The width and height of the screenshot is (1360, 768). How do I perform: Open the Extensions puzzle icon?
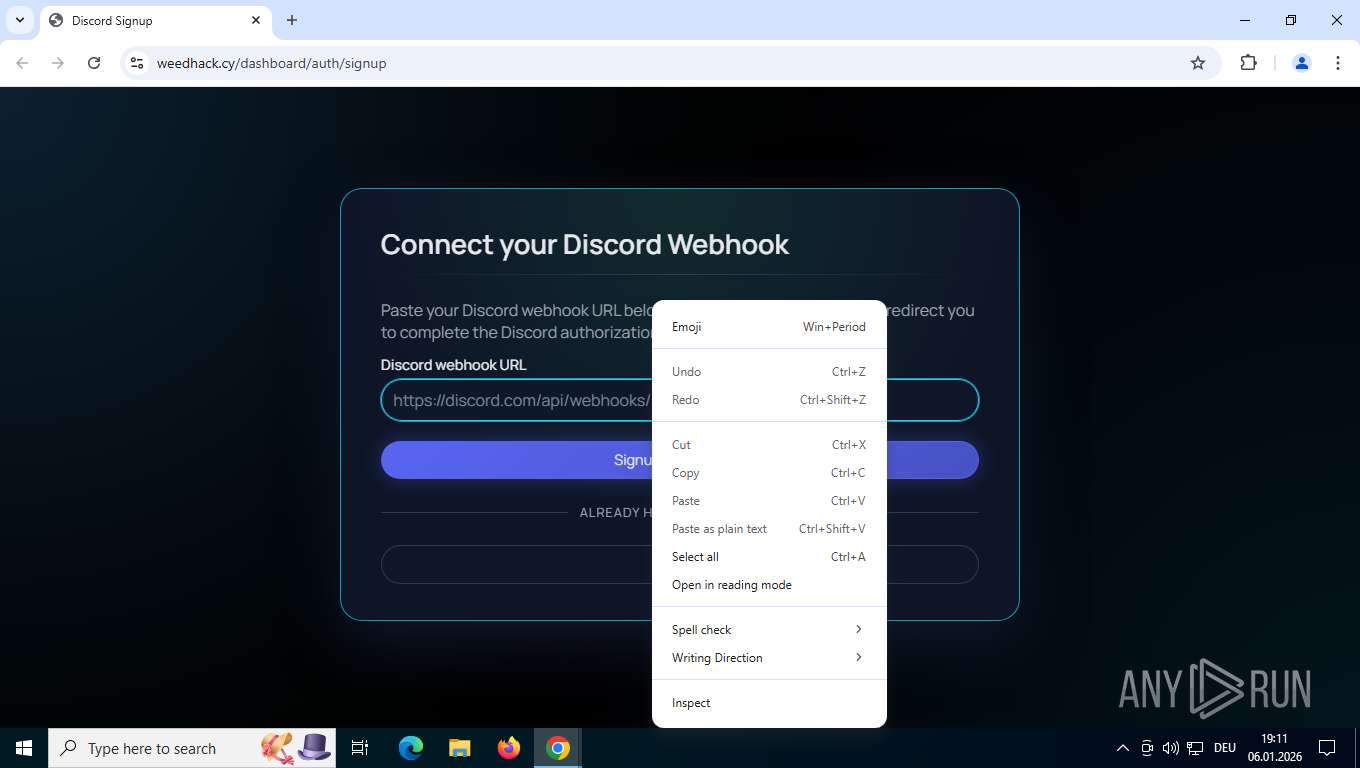[x=1248, y=63]
